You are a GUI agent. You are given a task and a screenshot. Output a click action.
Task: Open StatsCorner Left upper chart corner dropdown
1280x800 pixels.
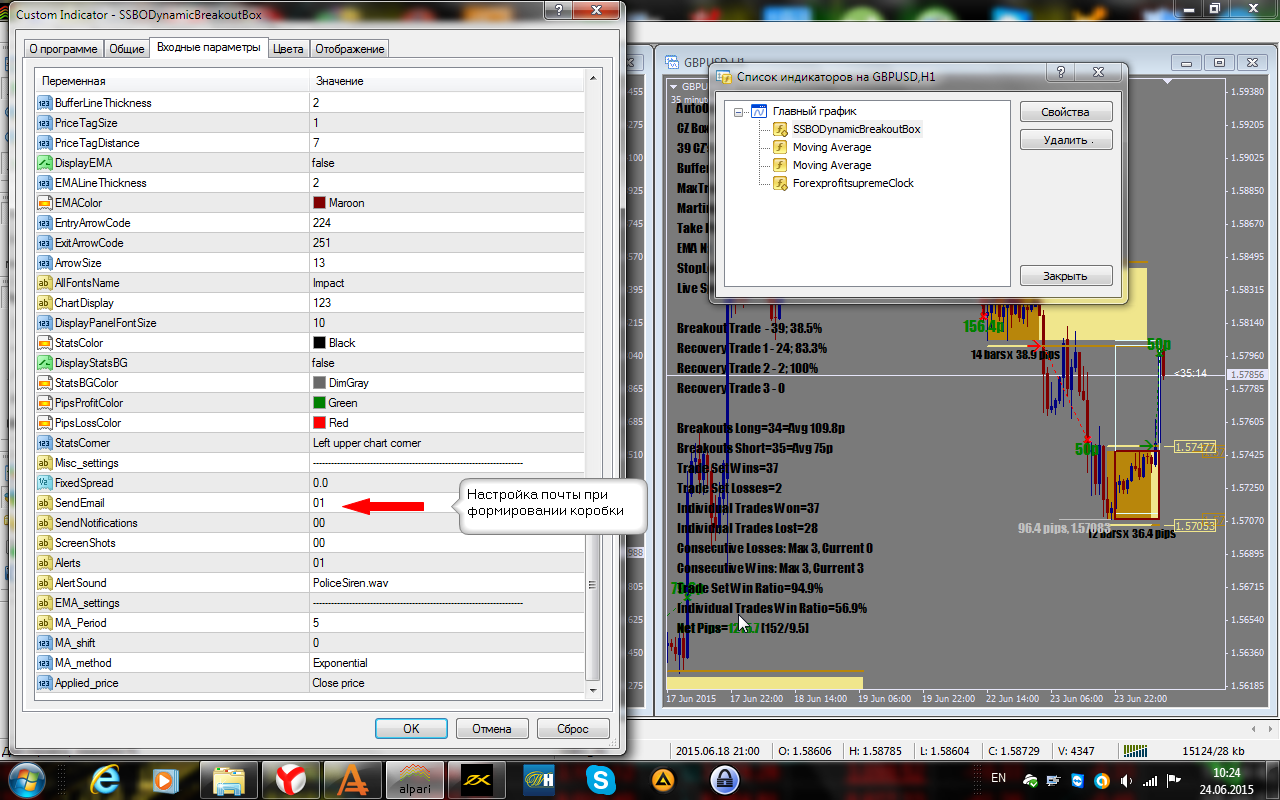(x=446, y=443)
